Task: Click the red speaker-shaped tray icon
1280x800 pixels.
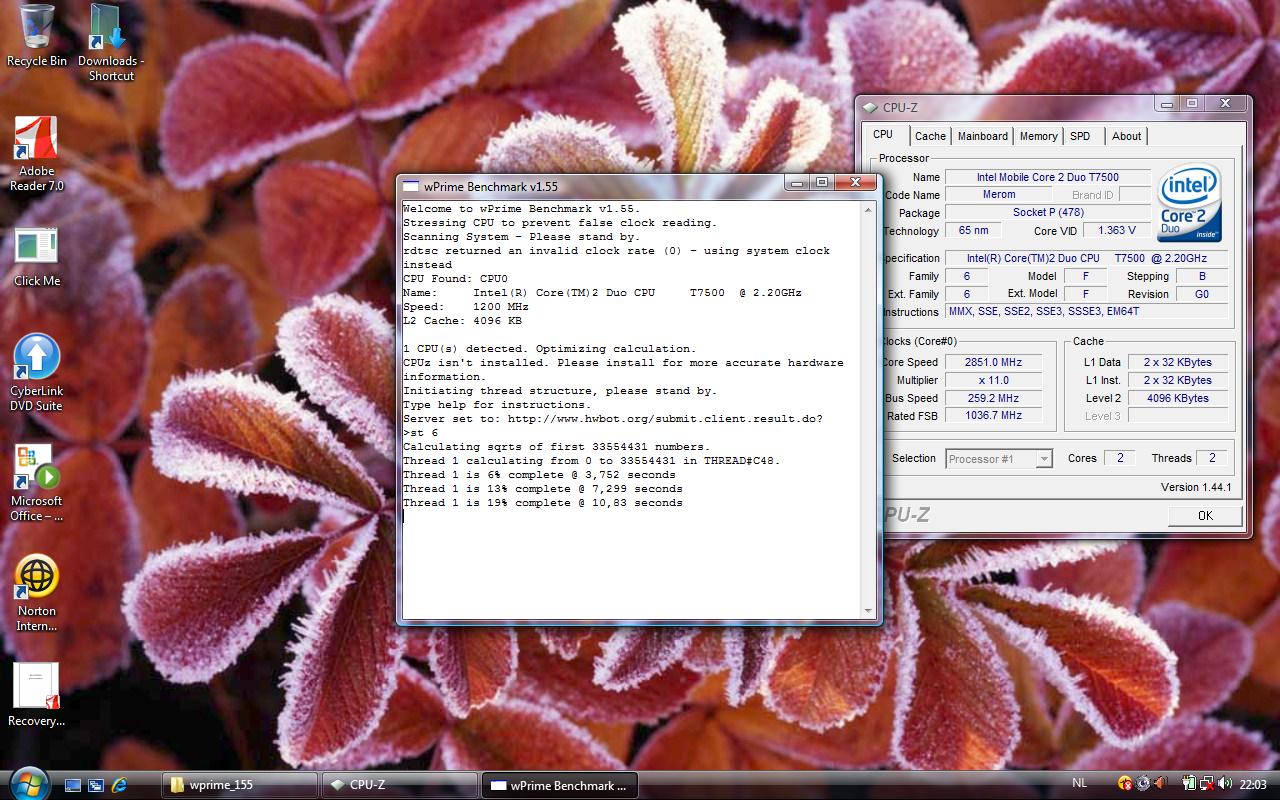Action: (x=1160, y=784)
